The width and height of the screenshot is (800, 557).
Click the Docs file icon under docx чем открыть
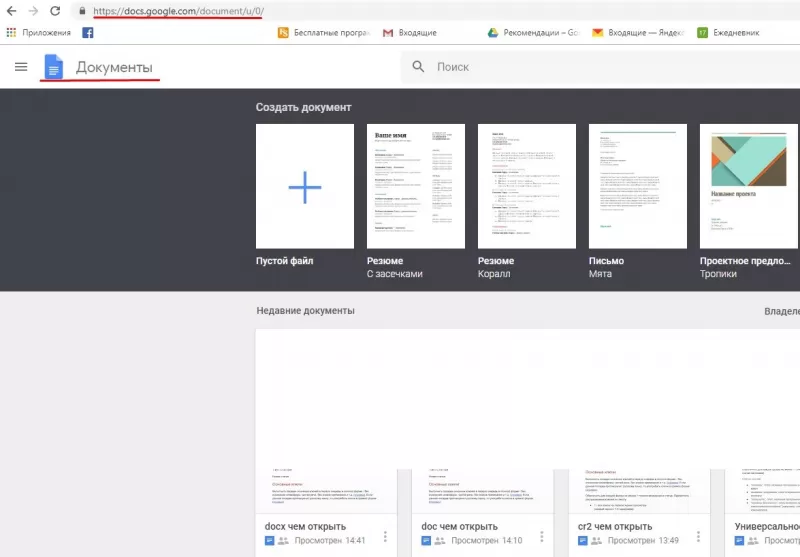pos(269,541)
